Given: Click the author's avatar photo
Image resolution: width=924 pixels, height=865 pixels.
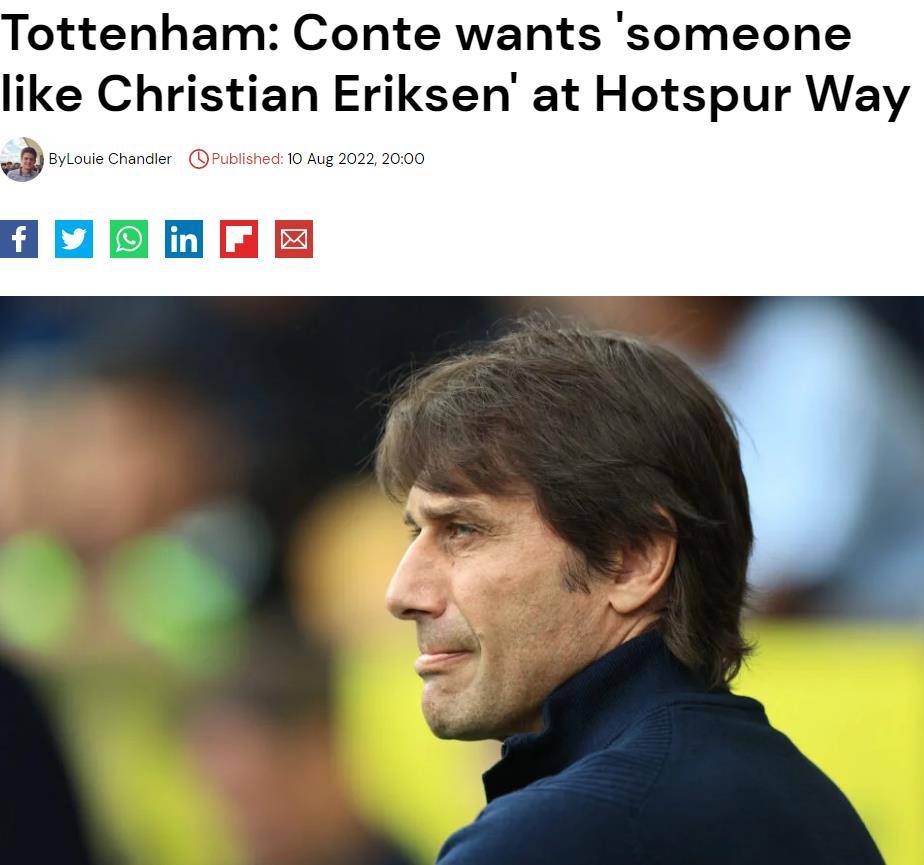Looking at the screenshot, I should 22,159.
